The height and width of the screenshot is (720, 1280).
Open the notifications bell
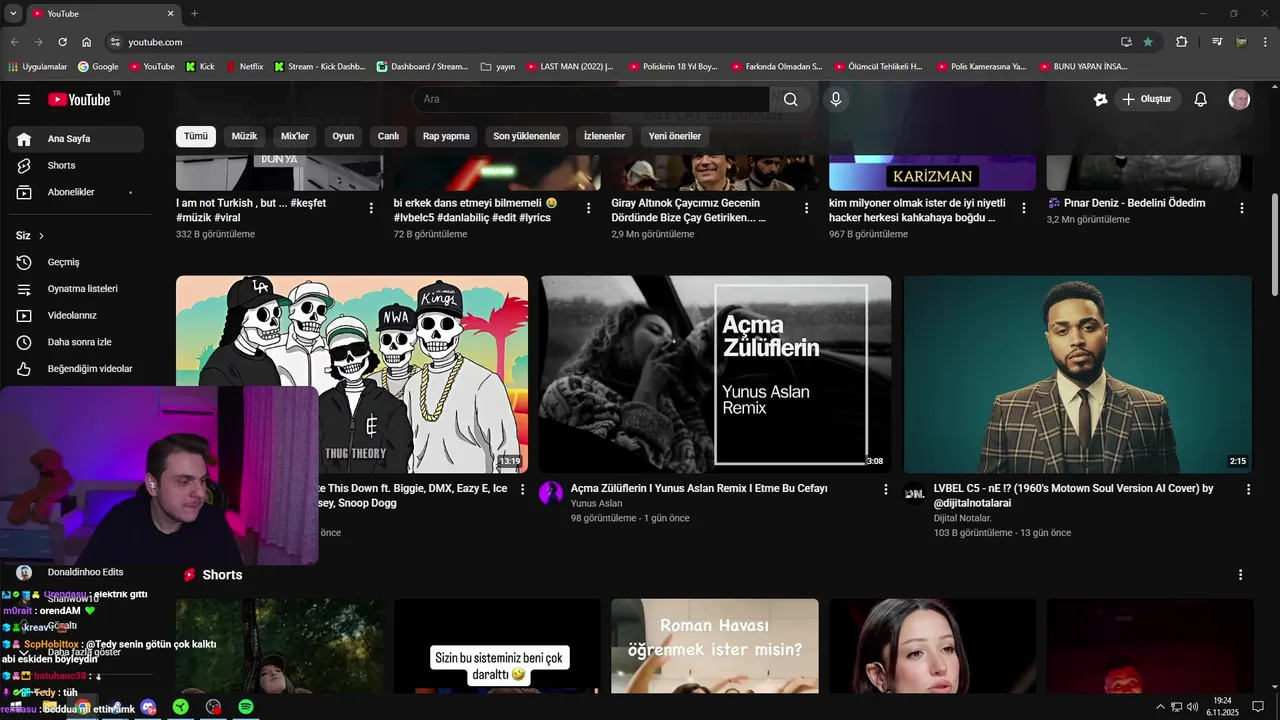(1201, 99)
